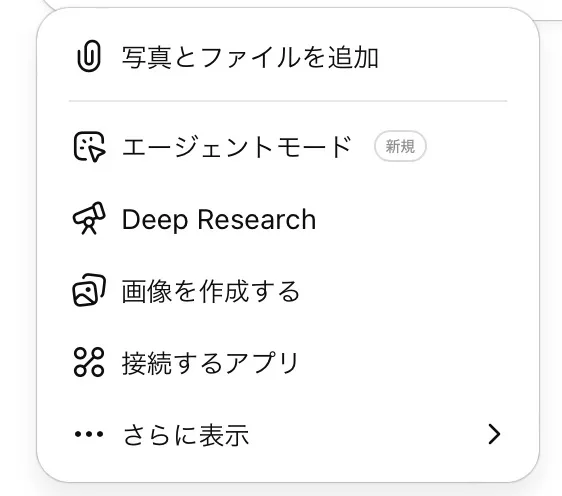Start Deep Research from the menu label

pyautogui.click(x=219, y=219)
